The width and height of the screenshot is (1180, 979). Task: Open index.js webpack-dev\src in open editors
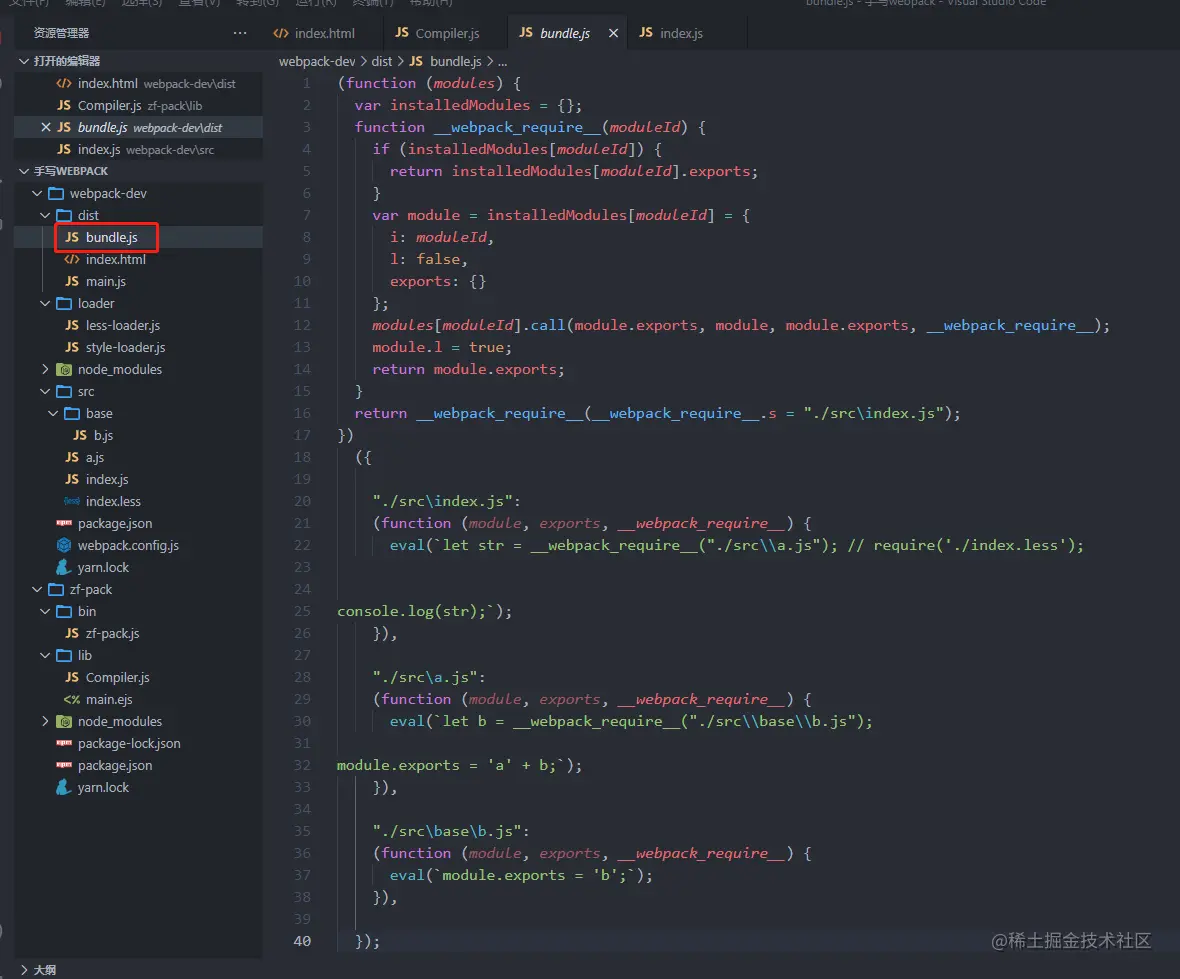coord(138,149)
